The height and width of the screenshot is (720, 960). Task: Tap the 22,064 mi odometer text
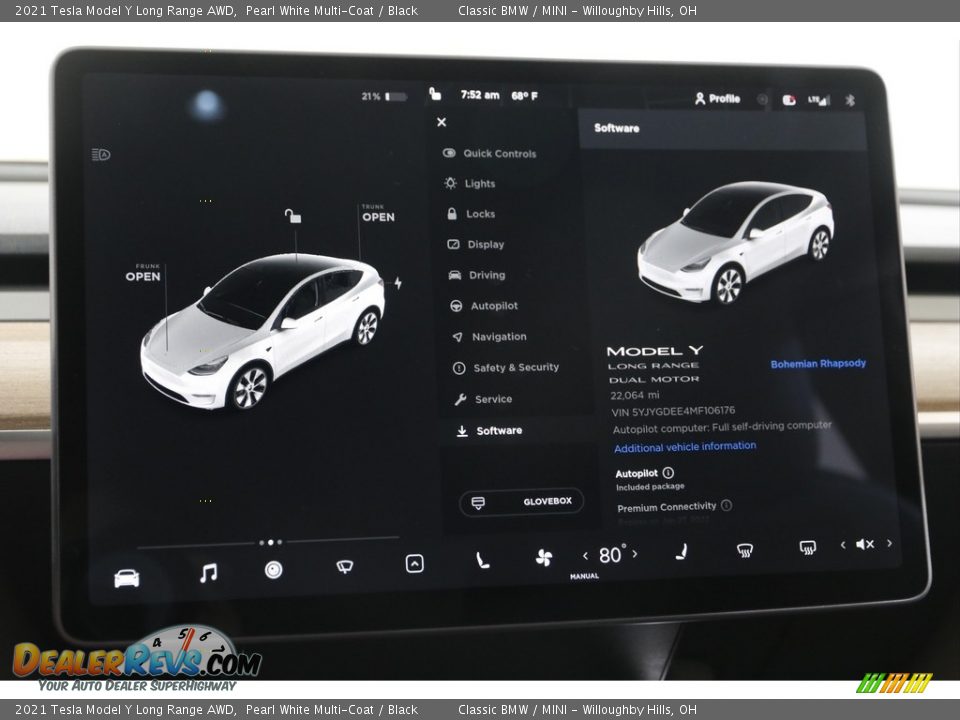pos(635,395)
